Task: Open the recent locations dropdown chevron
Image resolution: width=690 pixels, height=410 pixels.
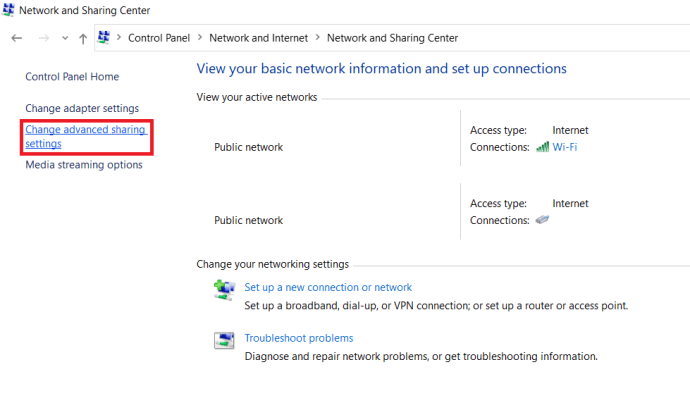Action: click(65, 38)
